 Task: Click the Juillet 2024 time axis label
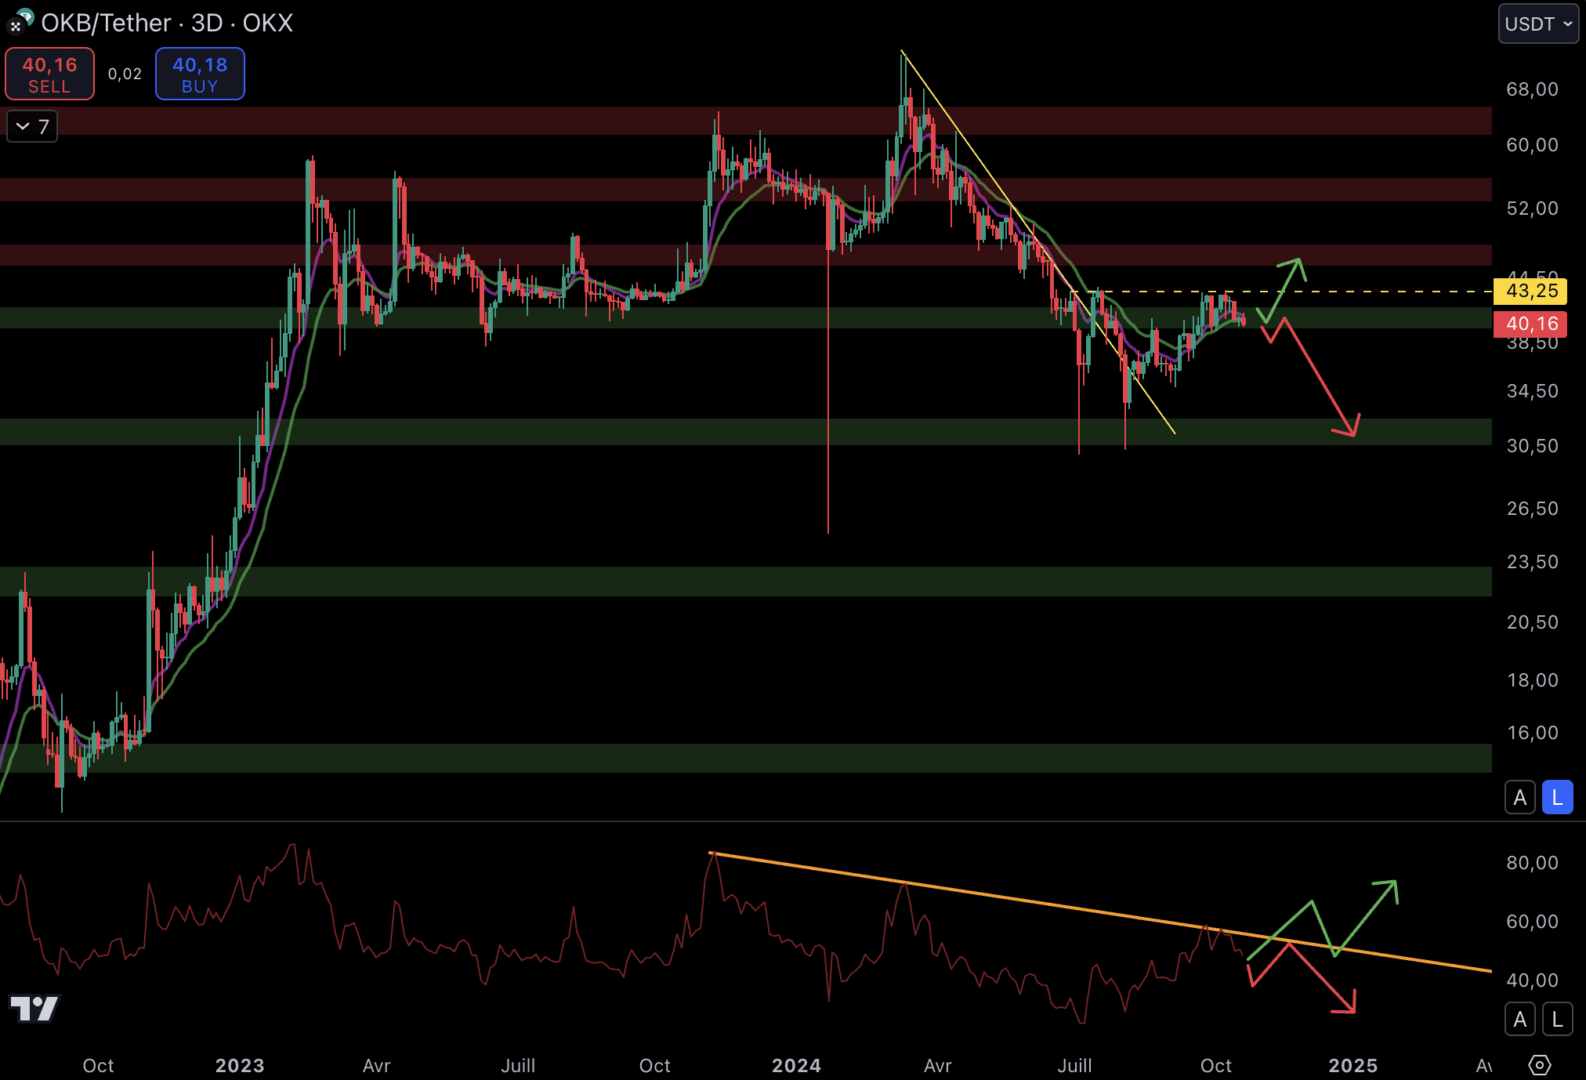[1075, 1066]
